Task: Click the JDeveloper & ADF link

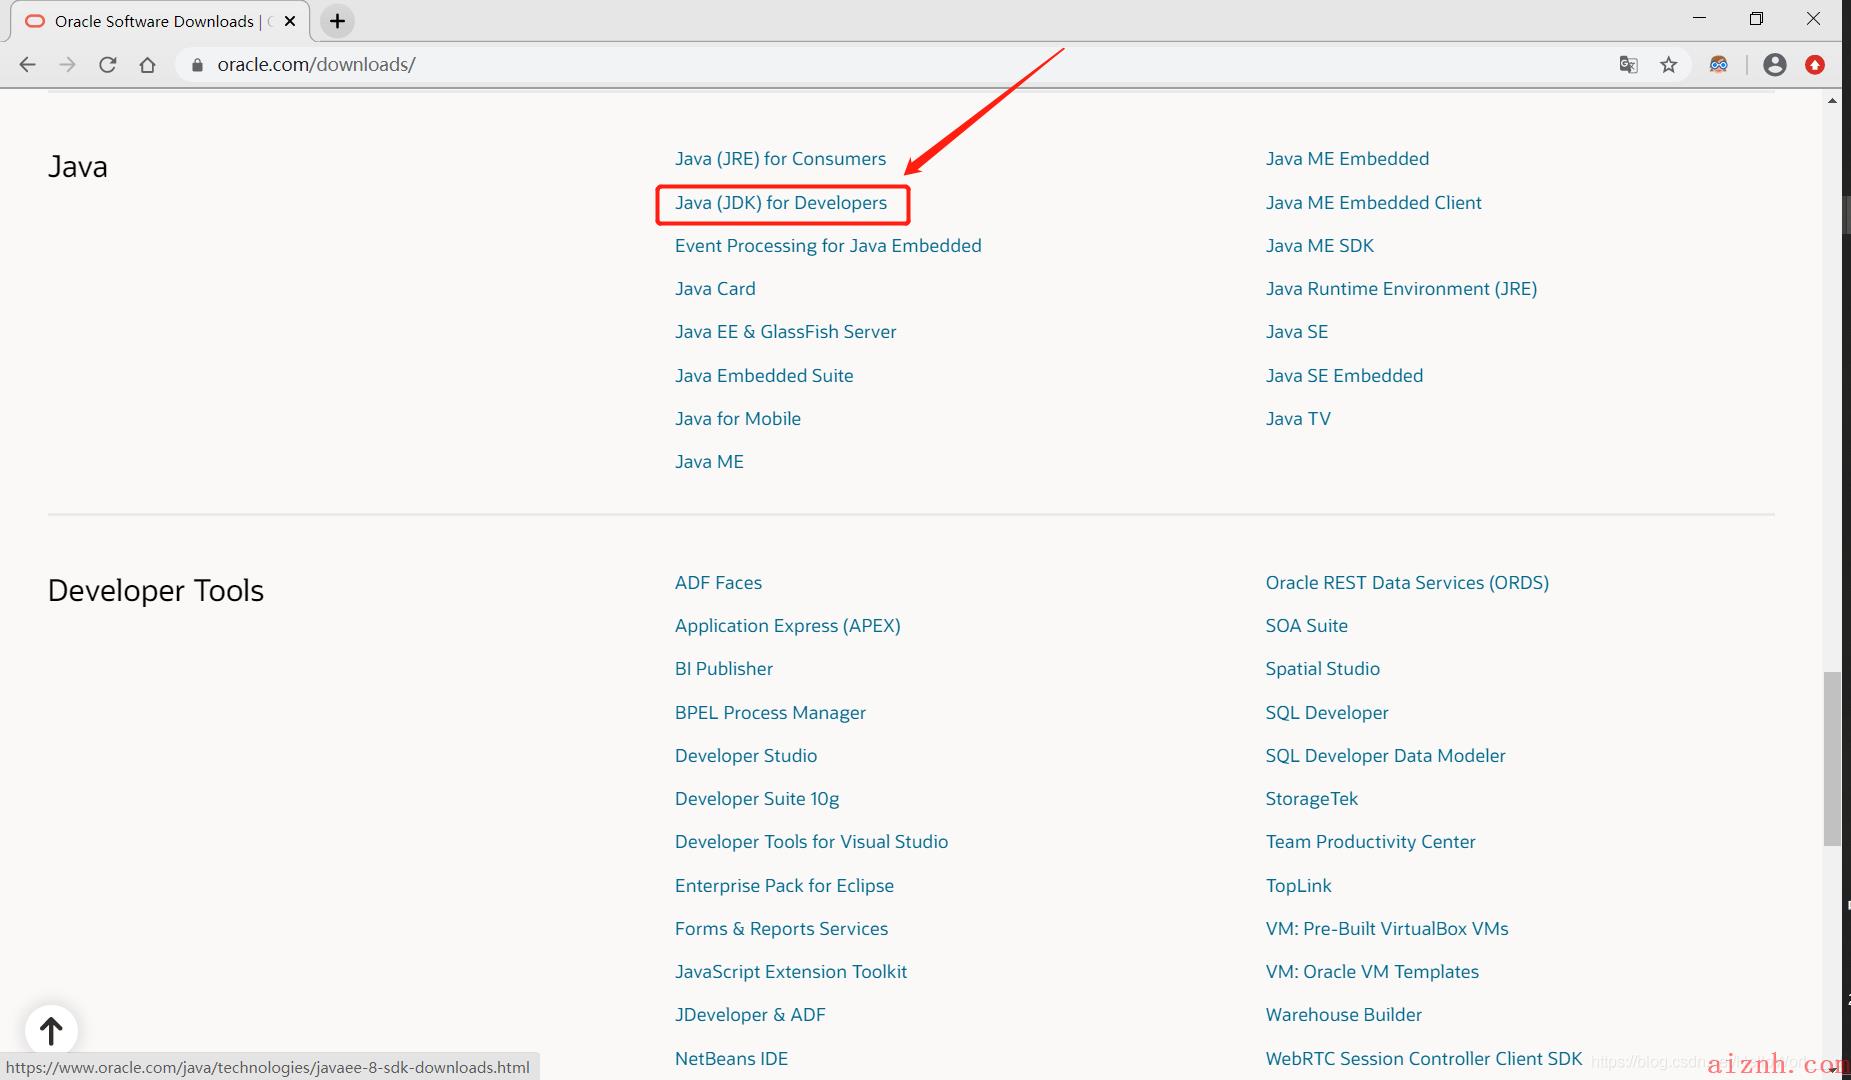Action: [750, 1015]
